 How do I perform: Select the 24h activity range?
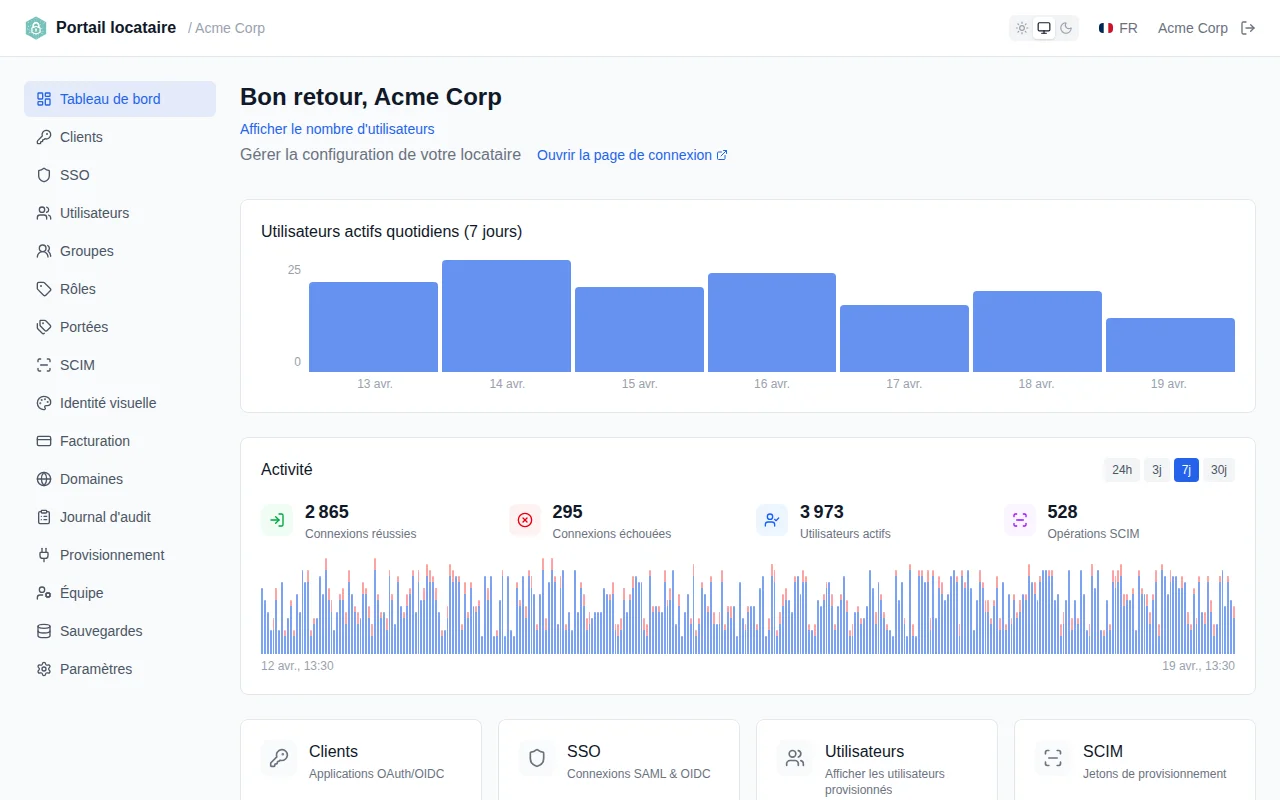coord(1122,470)
